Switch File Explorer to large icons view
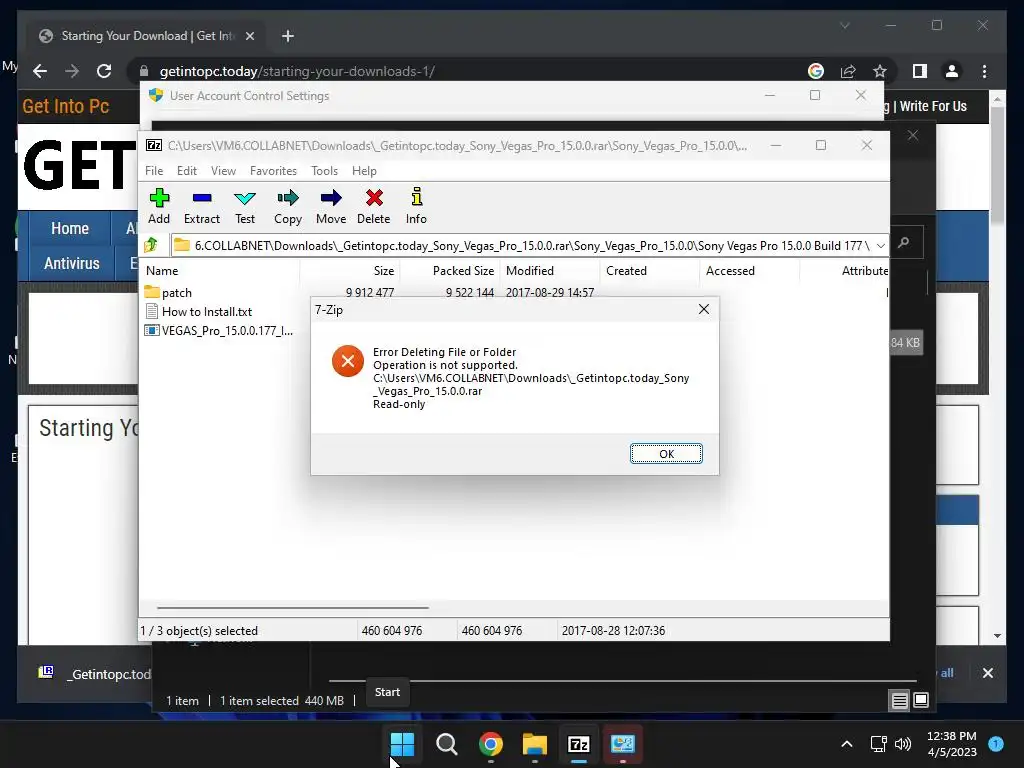The width and height of the screenshot is (1024, 768). [x=921, y=701]
